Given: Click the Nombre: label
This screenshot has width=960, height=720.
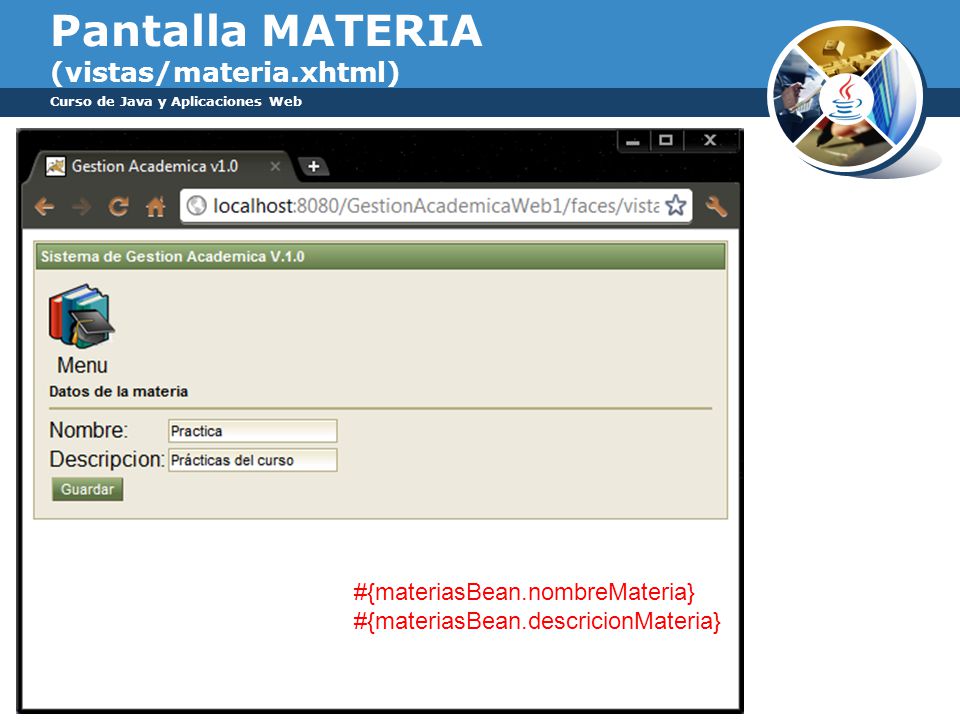Looking at the screenshot, I should tap(89, 430).
